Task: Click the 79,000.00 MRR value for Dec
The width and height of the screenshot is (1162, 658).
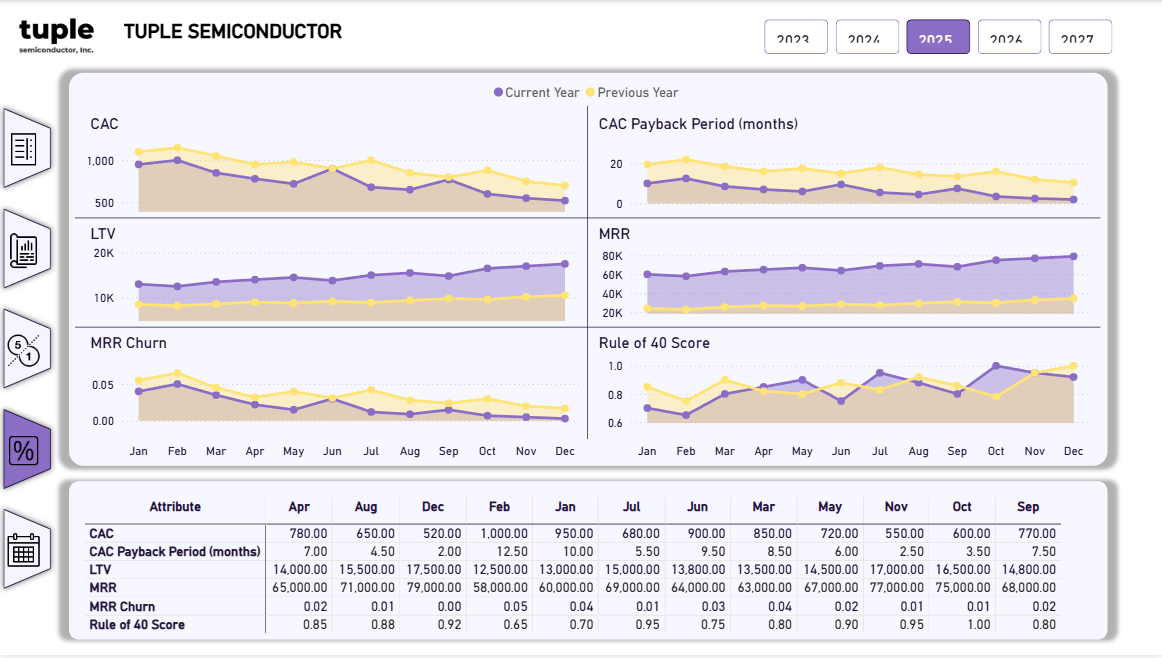Action: pos(434,588)
